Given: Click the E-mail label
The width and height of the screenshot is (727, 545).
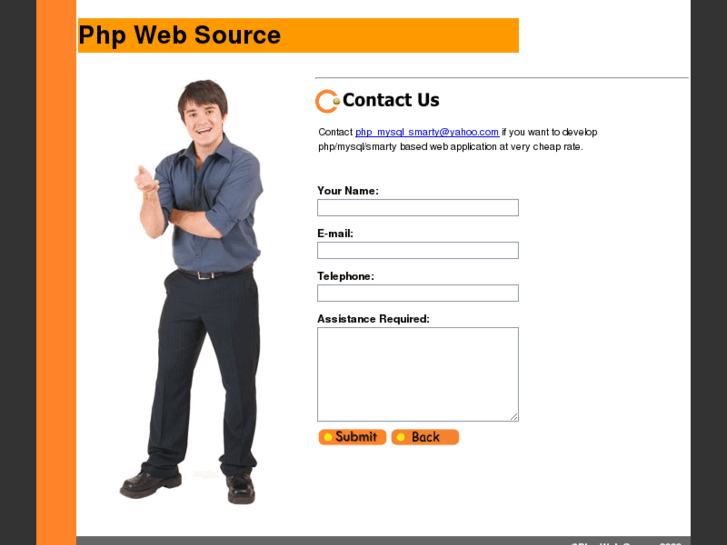Looking at the screenshot, I should (x=335, y=233).
